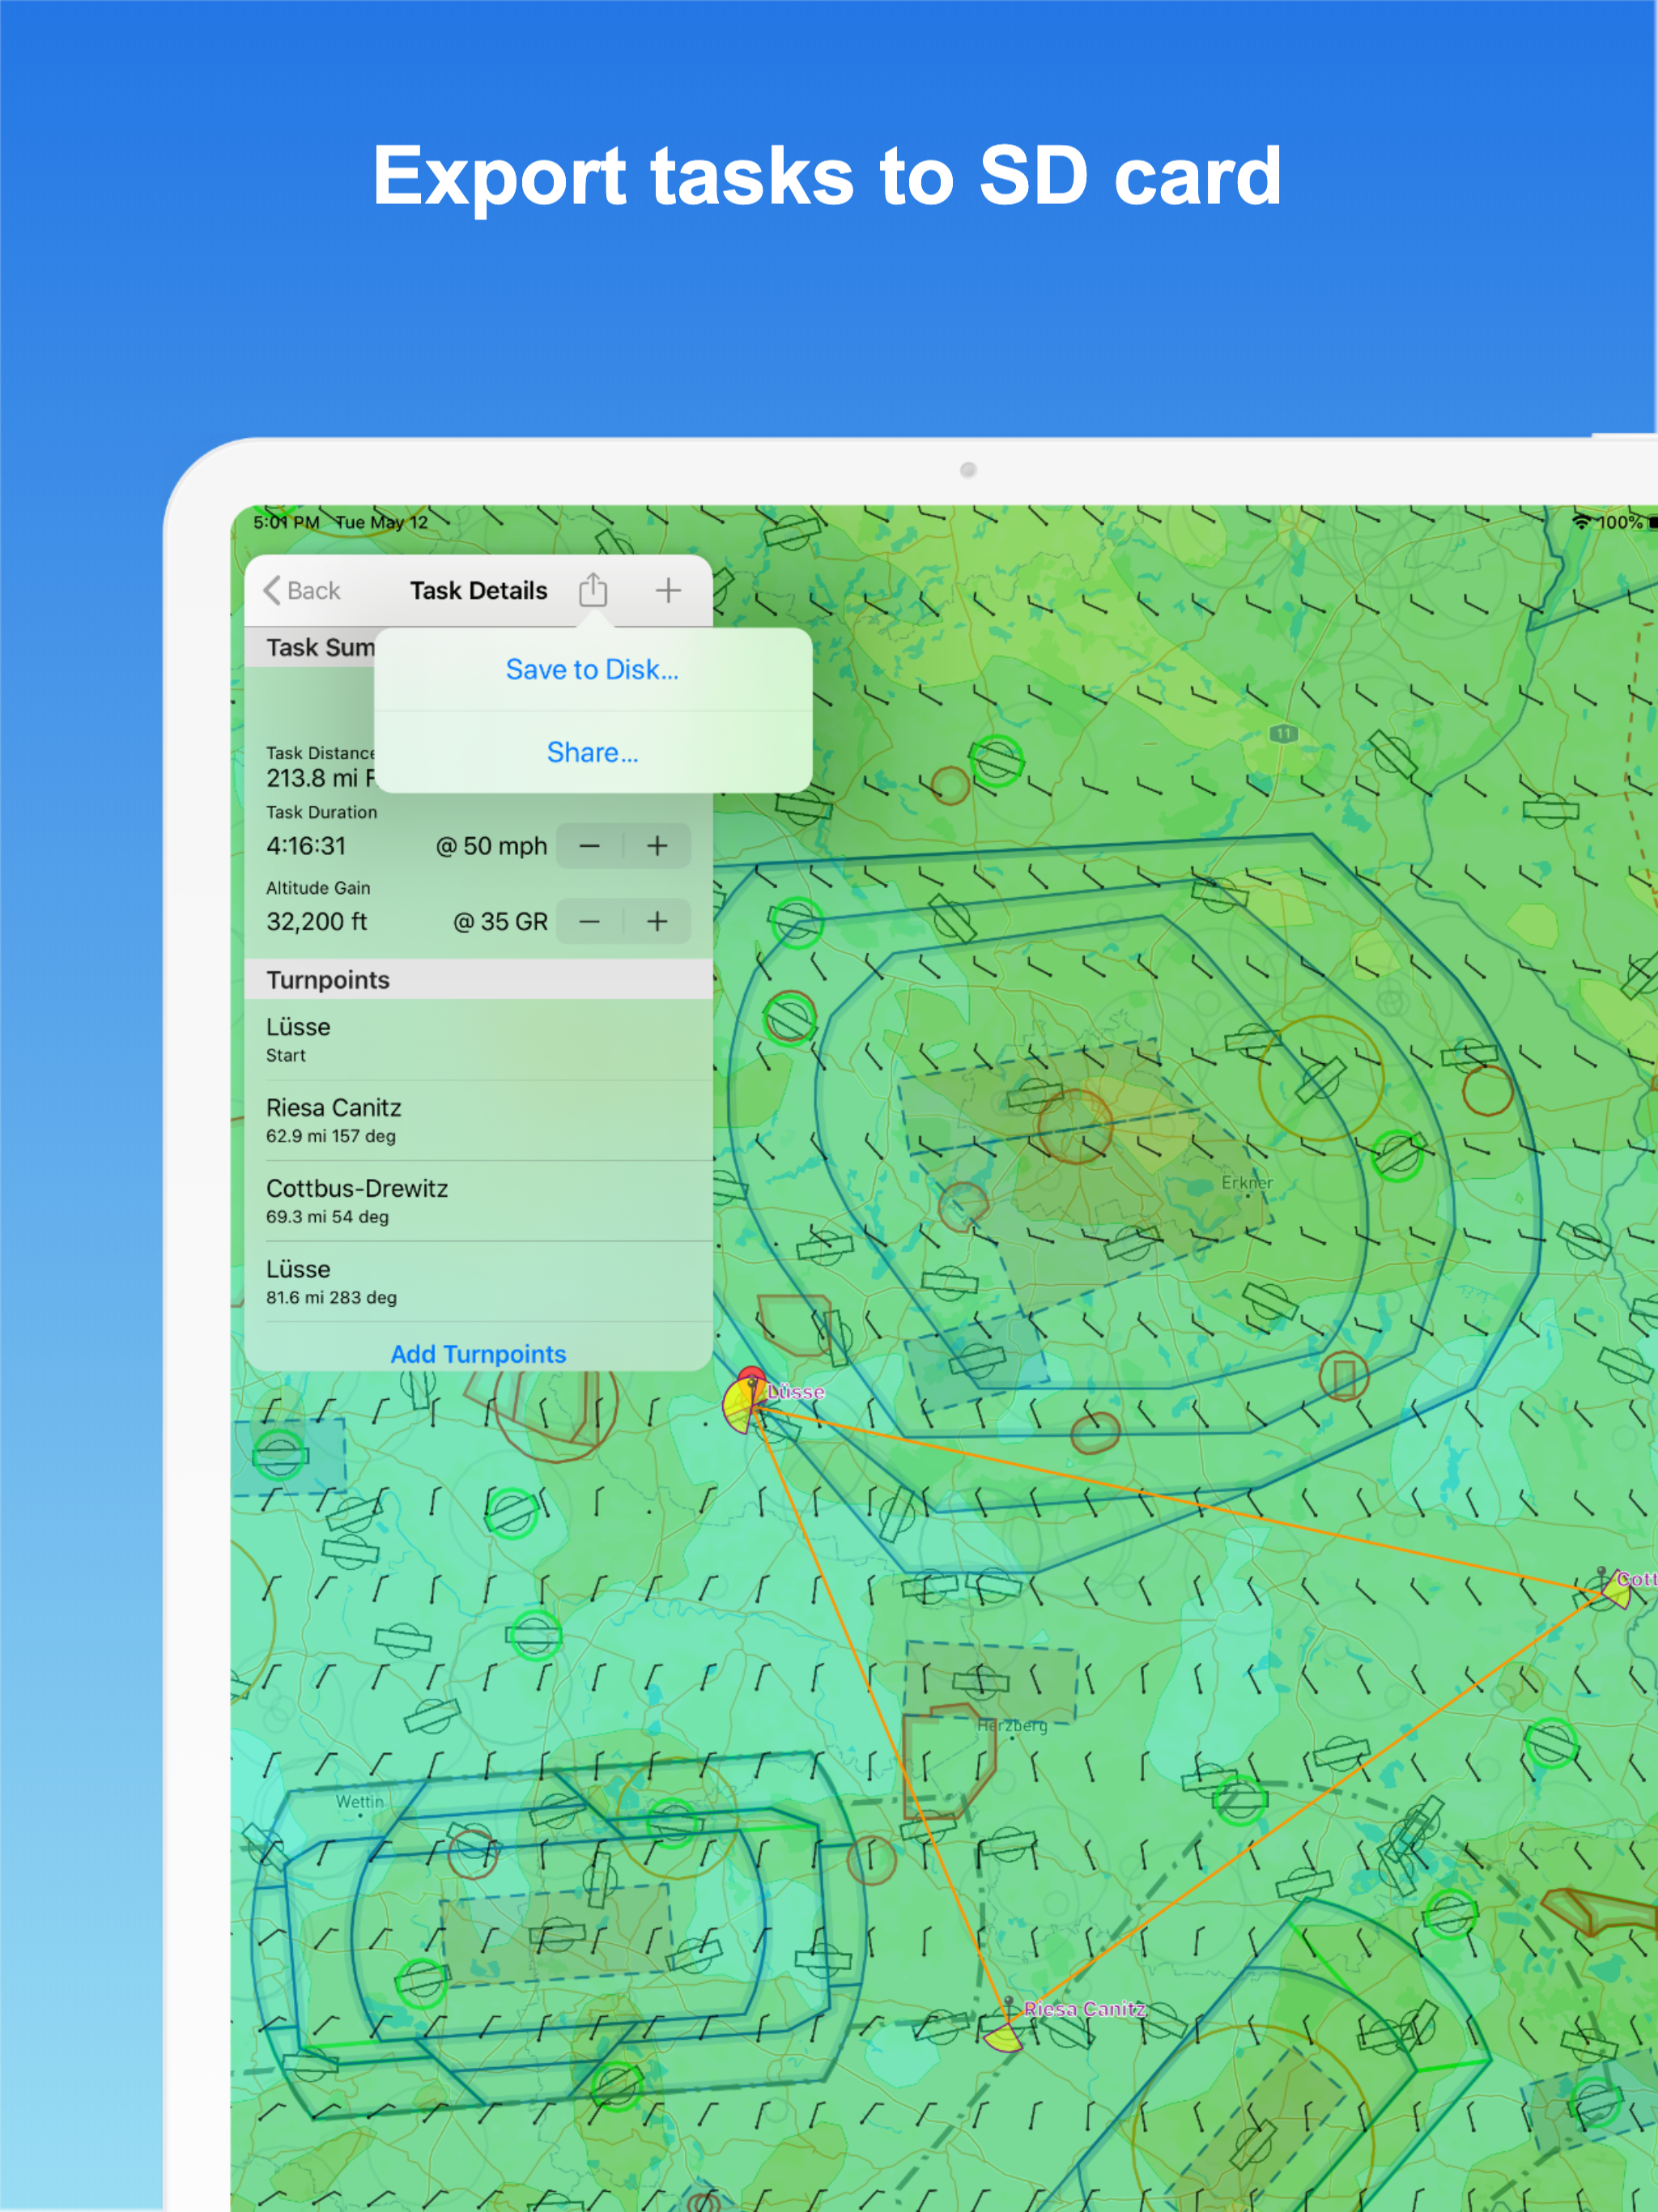Decrease task speed with minus stepper

[x=590, y=846]
